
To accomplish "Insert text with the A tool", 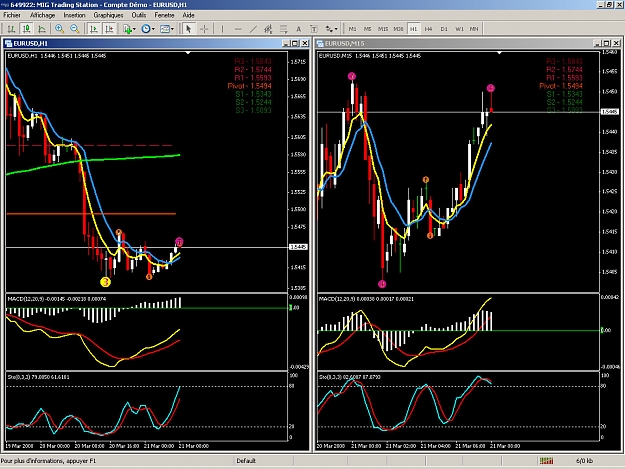I will tap(299, 29).
